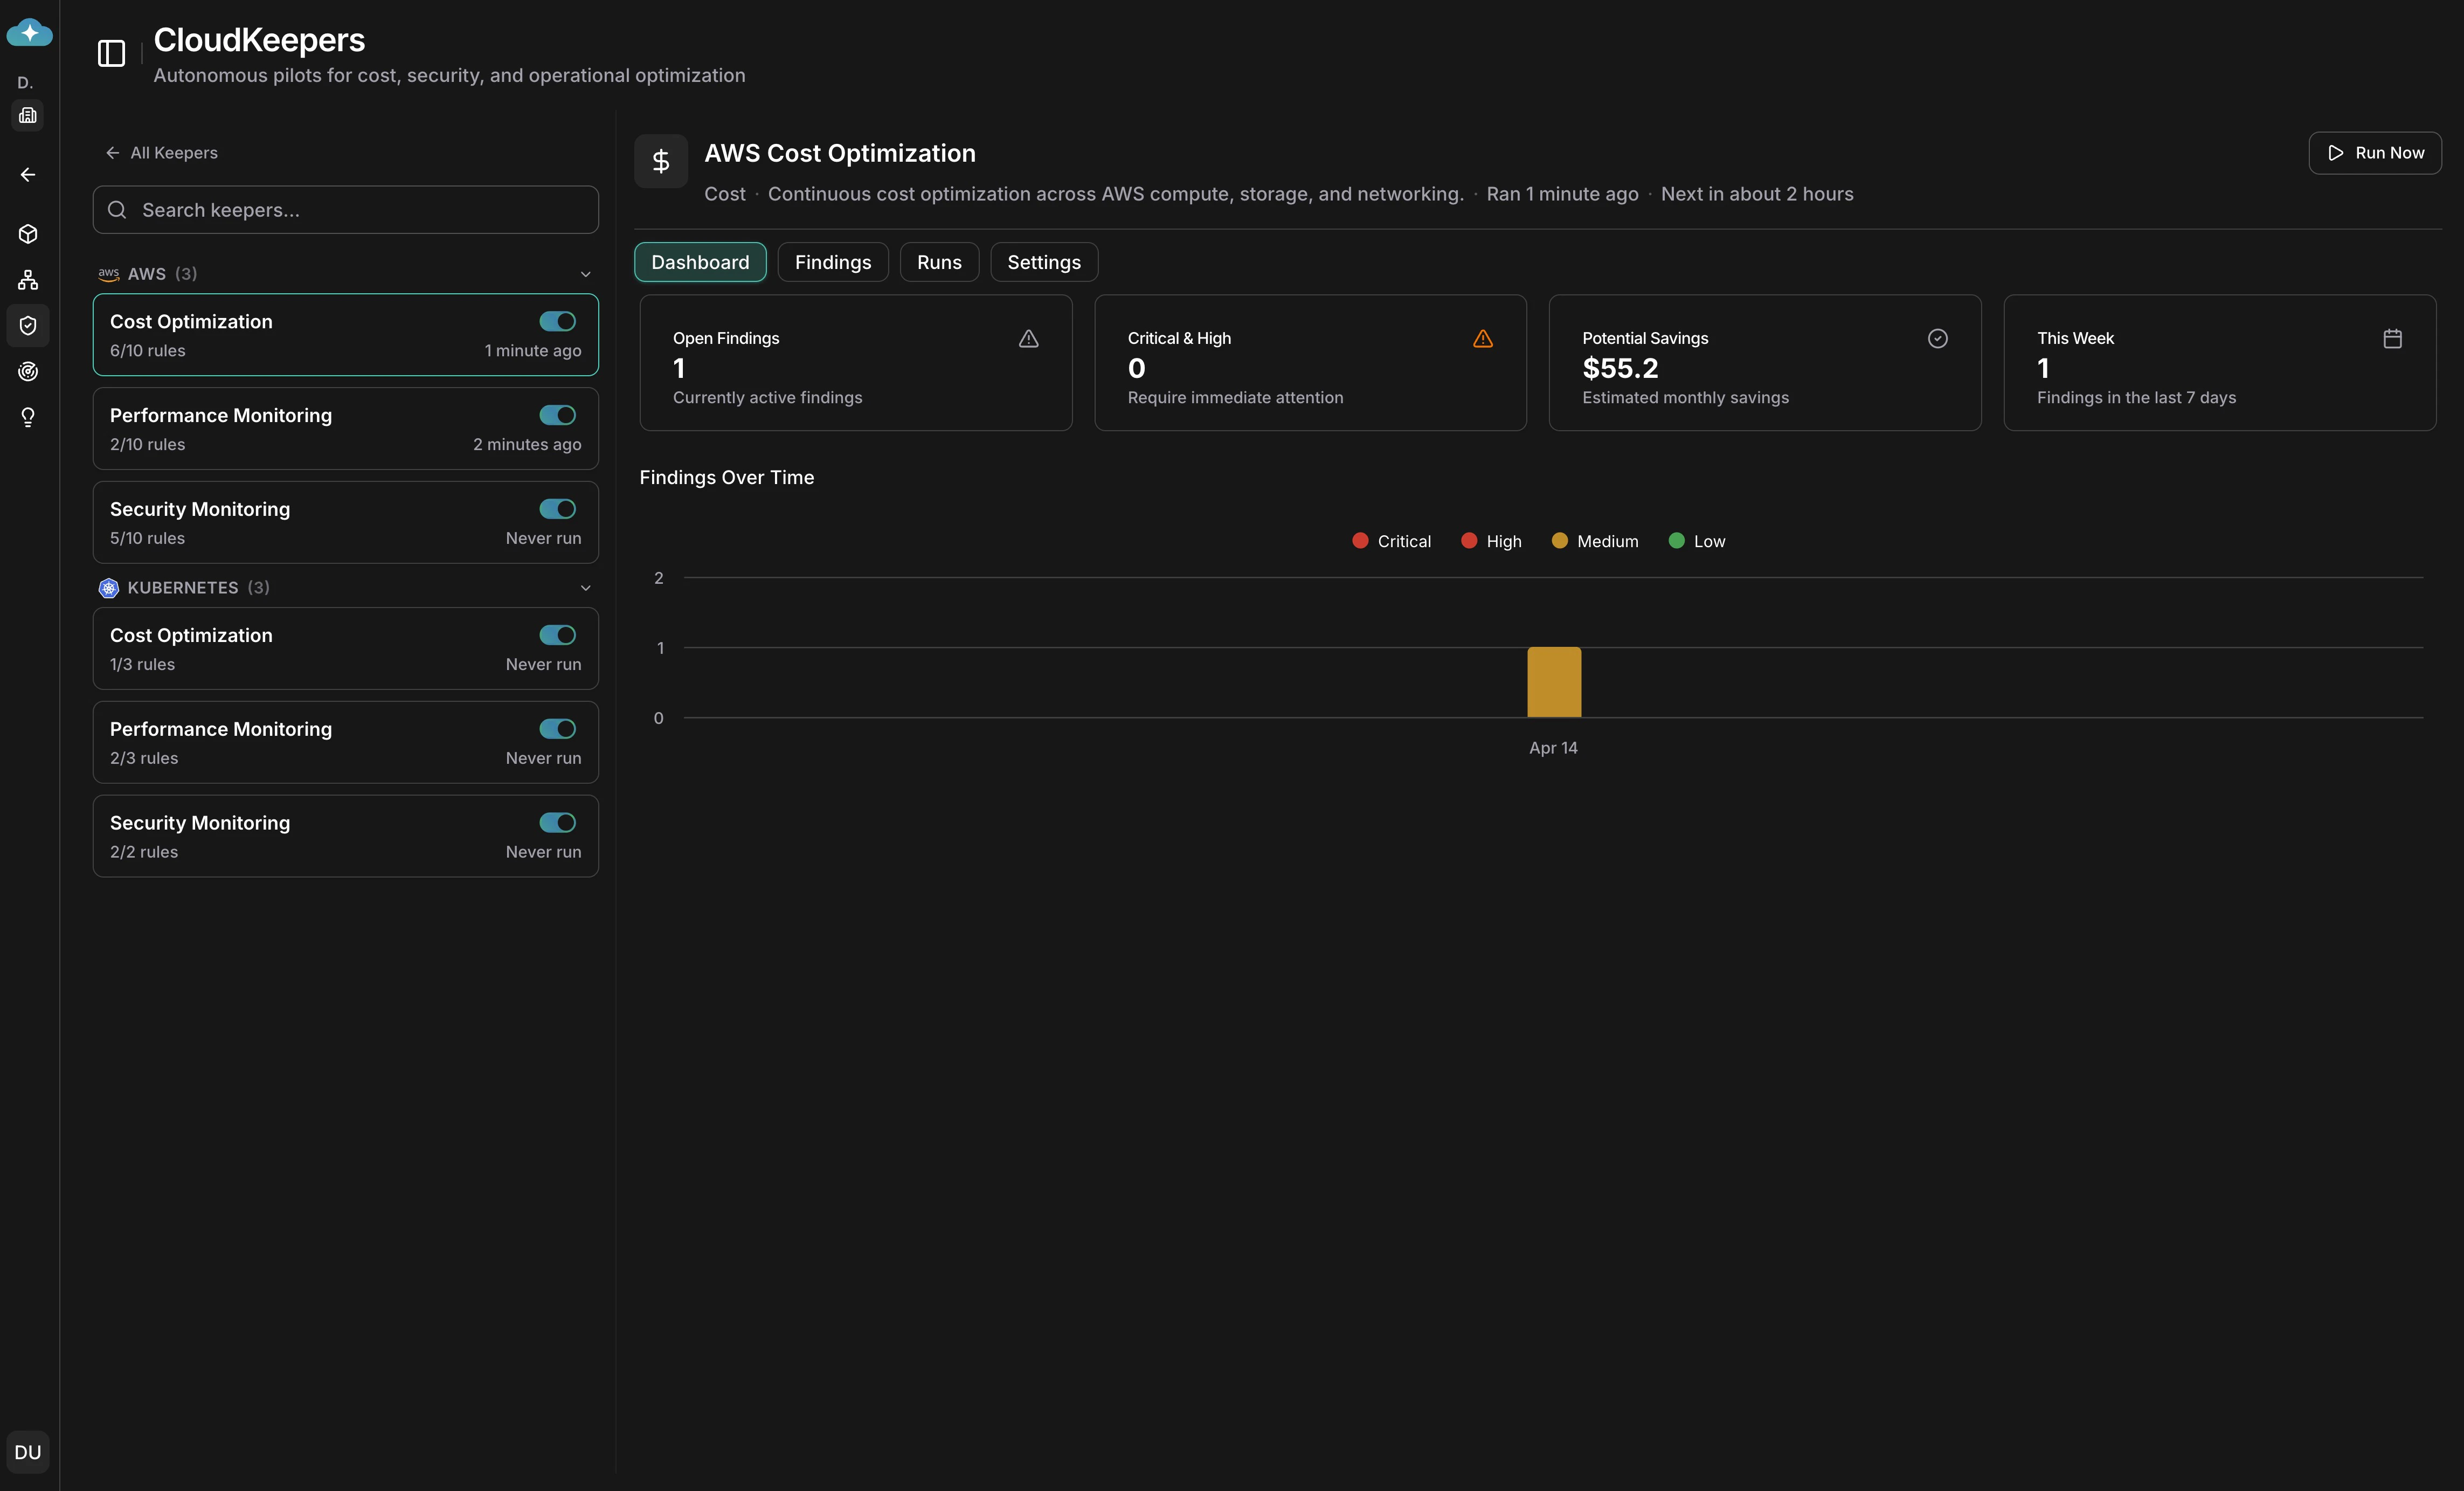Click the Run Now button
Image resolution: width=2464 pixels, height=1491 pixels.
2375,153
